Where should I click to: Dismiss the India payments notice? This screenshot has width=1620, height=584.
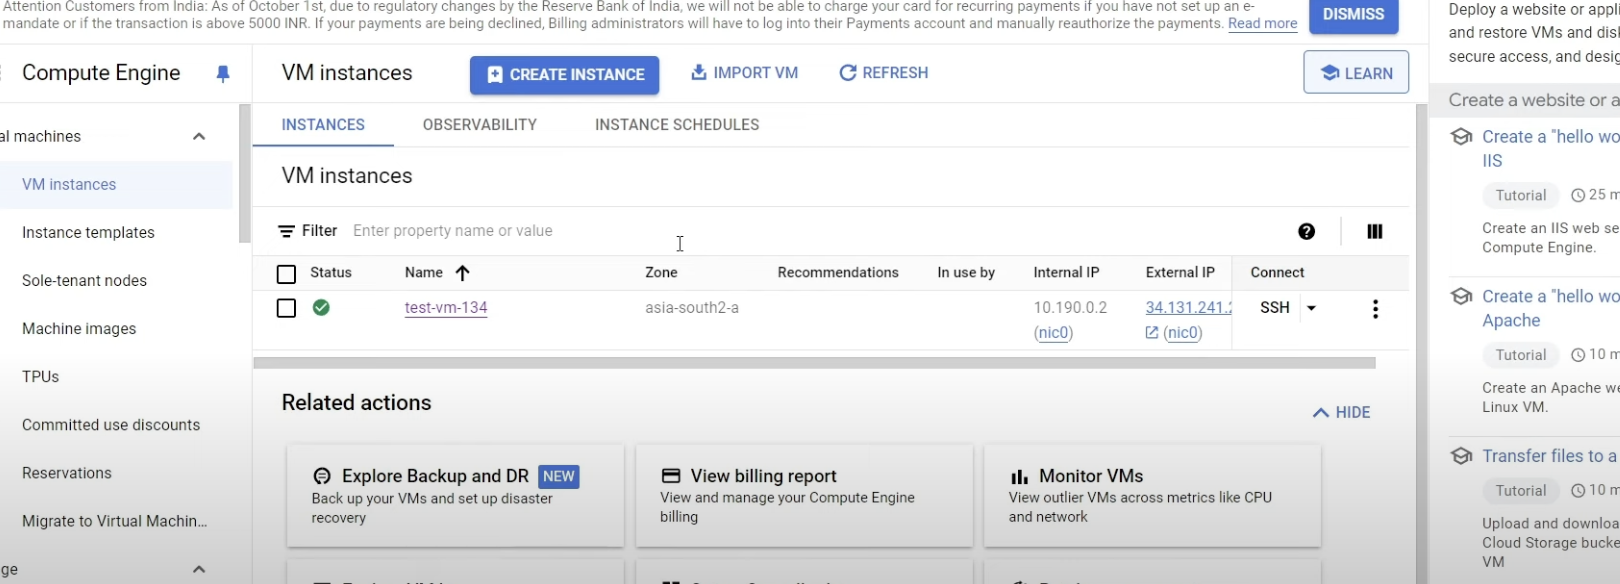(1352, 15)
